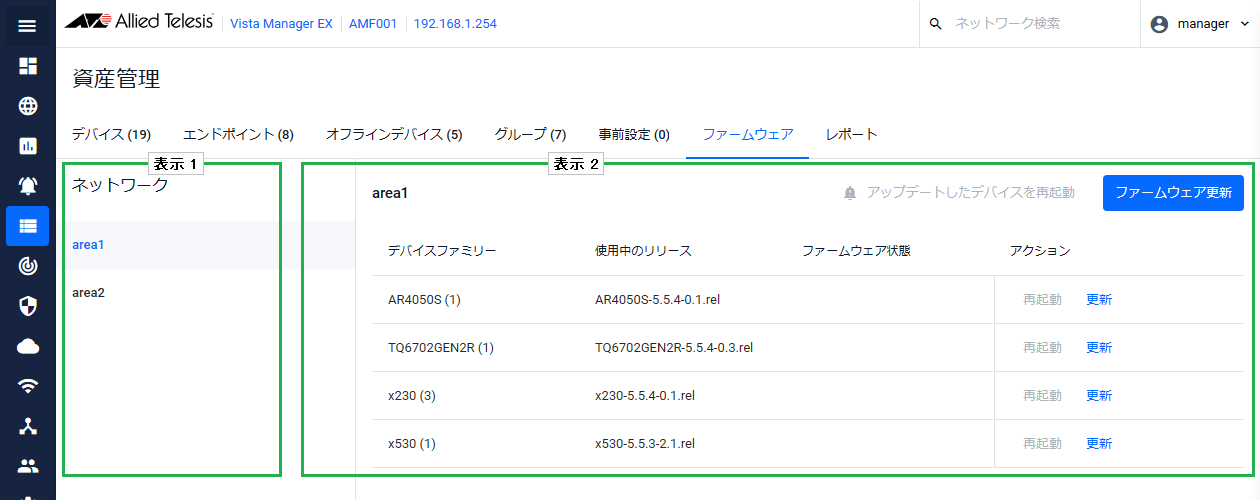Image resolution: width=1260 pixels, height=500 pixels.
Task: Click the ネットワーク panel heading
Action: [120, 184]
